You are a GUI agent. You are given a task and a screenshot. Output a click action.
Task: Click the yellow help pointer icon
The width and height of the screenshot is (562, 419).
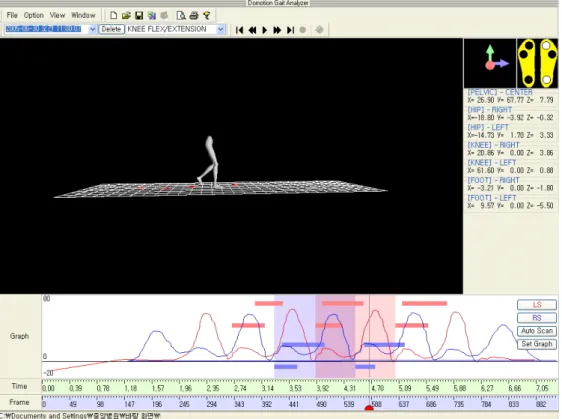[206, 15]
